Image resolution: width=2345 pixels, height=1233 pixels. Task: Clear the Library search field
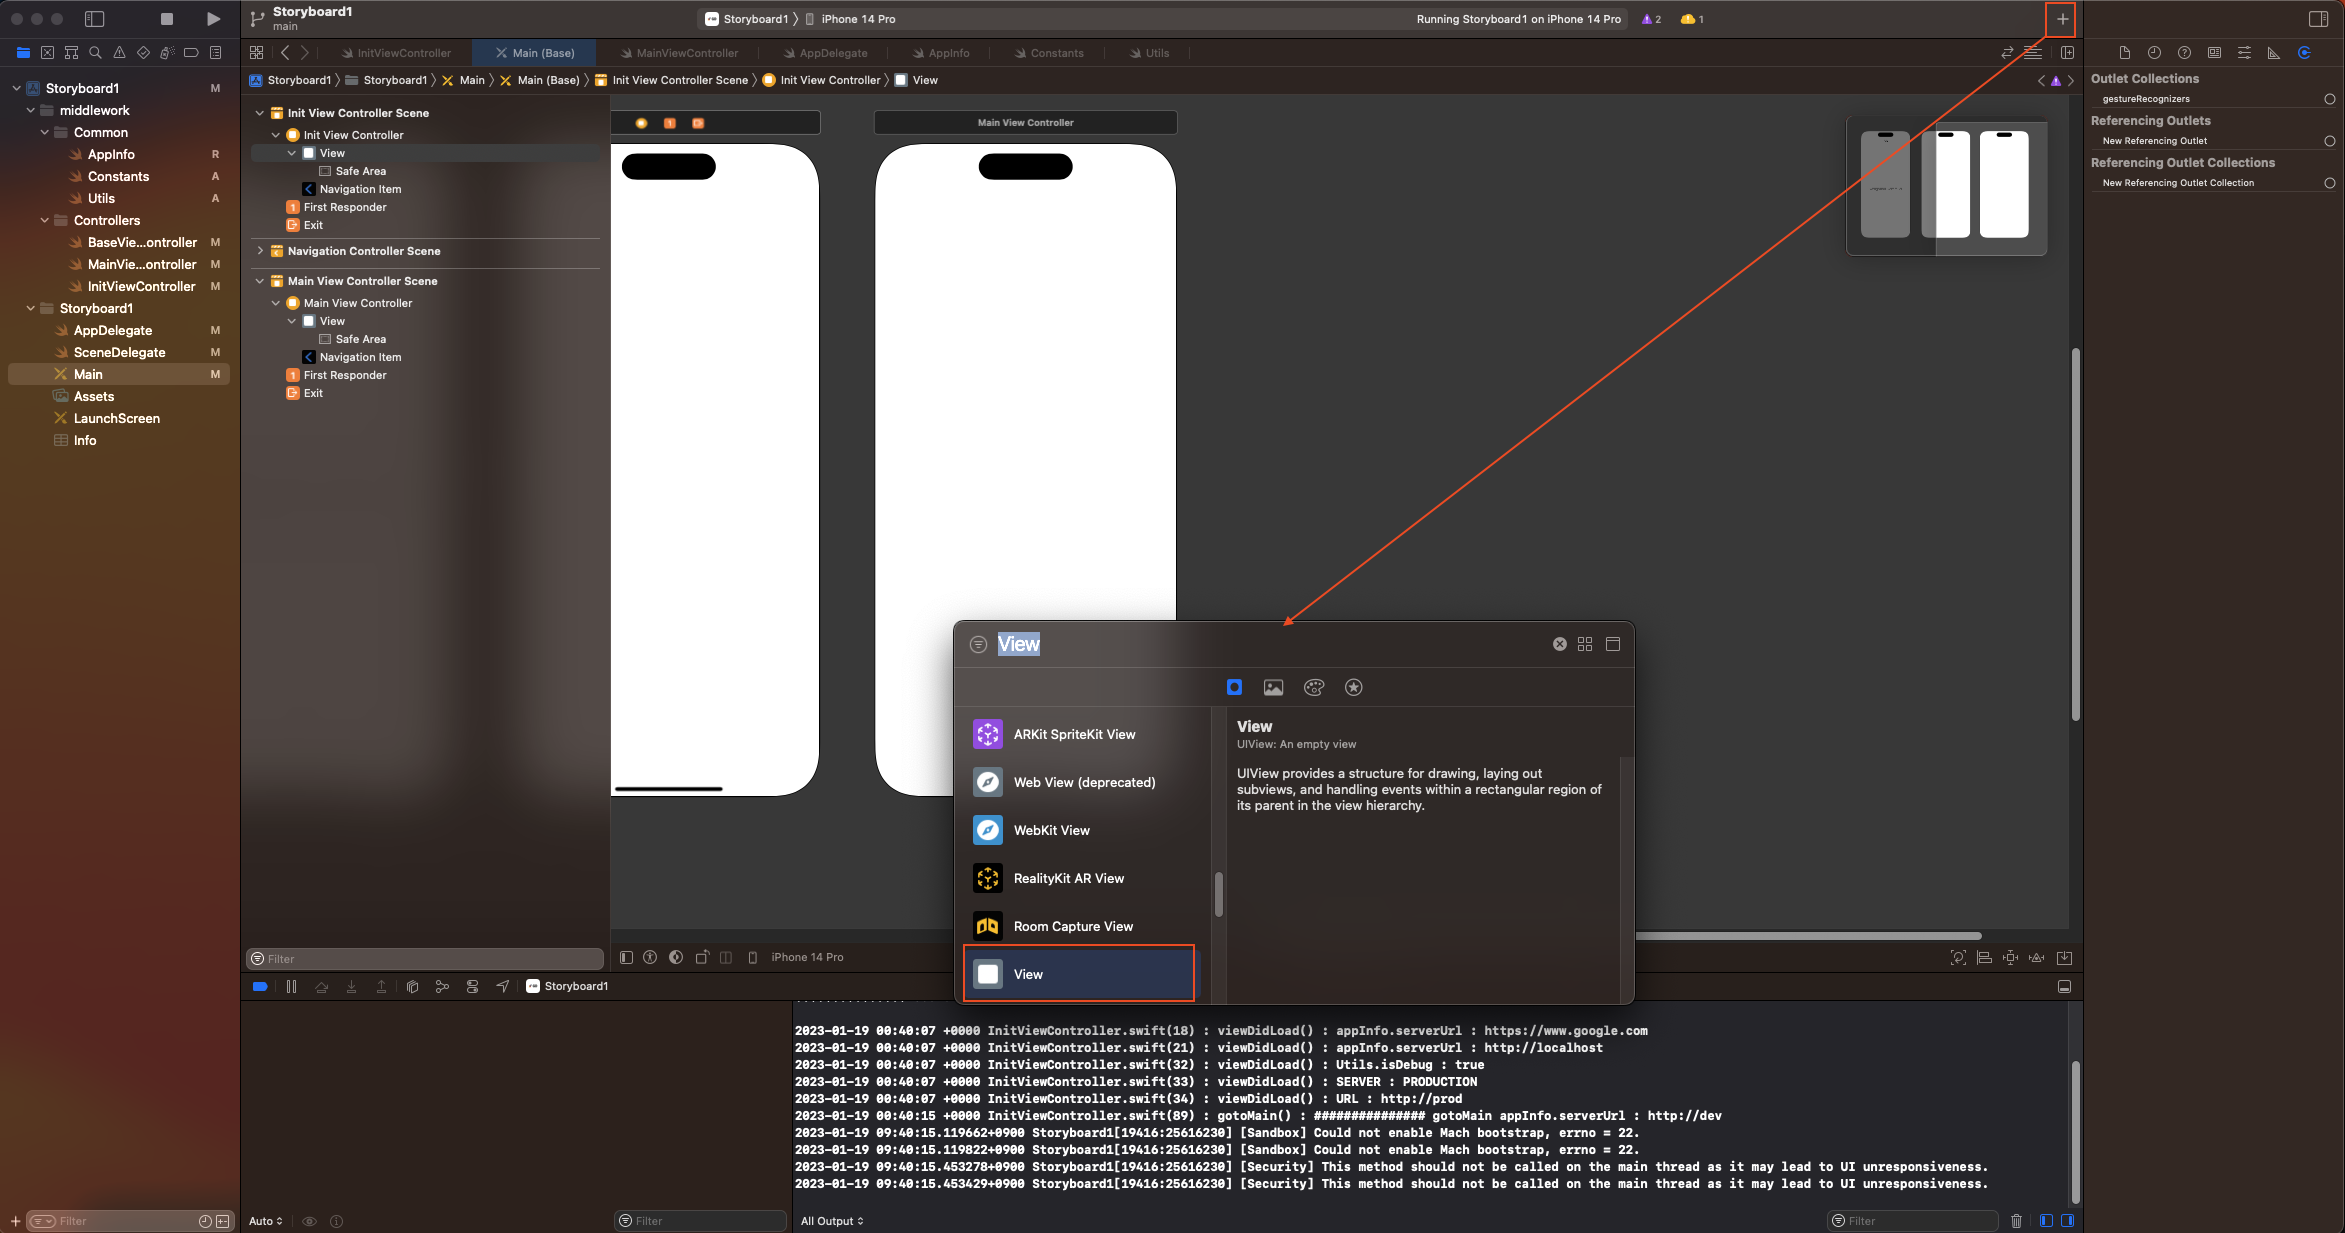[1559, 644]
